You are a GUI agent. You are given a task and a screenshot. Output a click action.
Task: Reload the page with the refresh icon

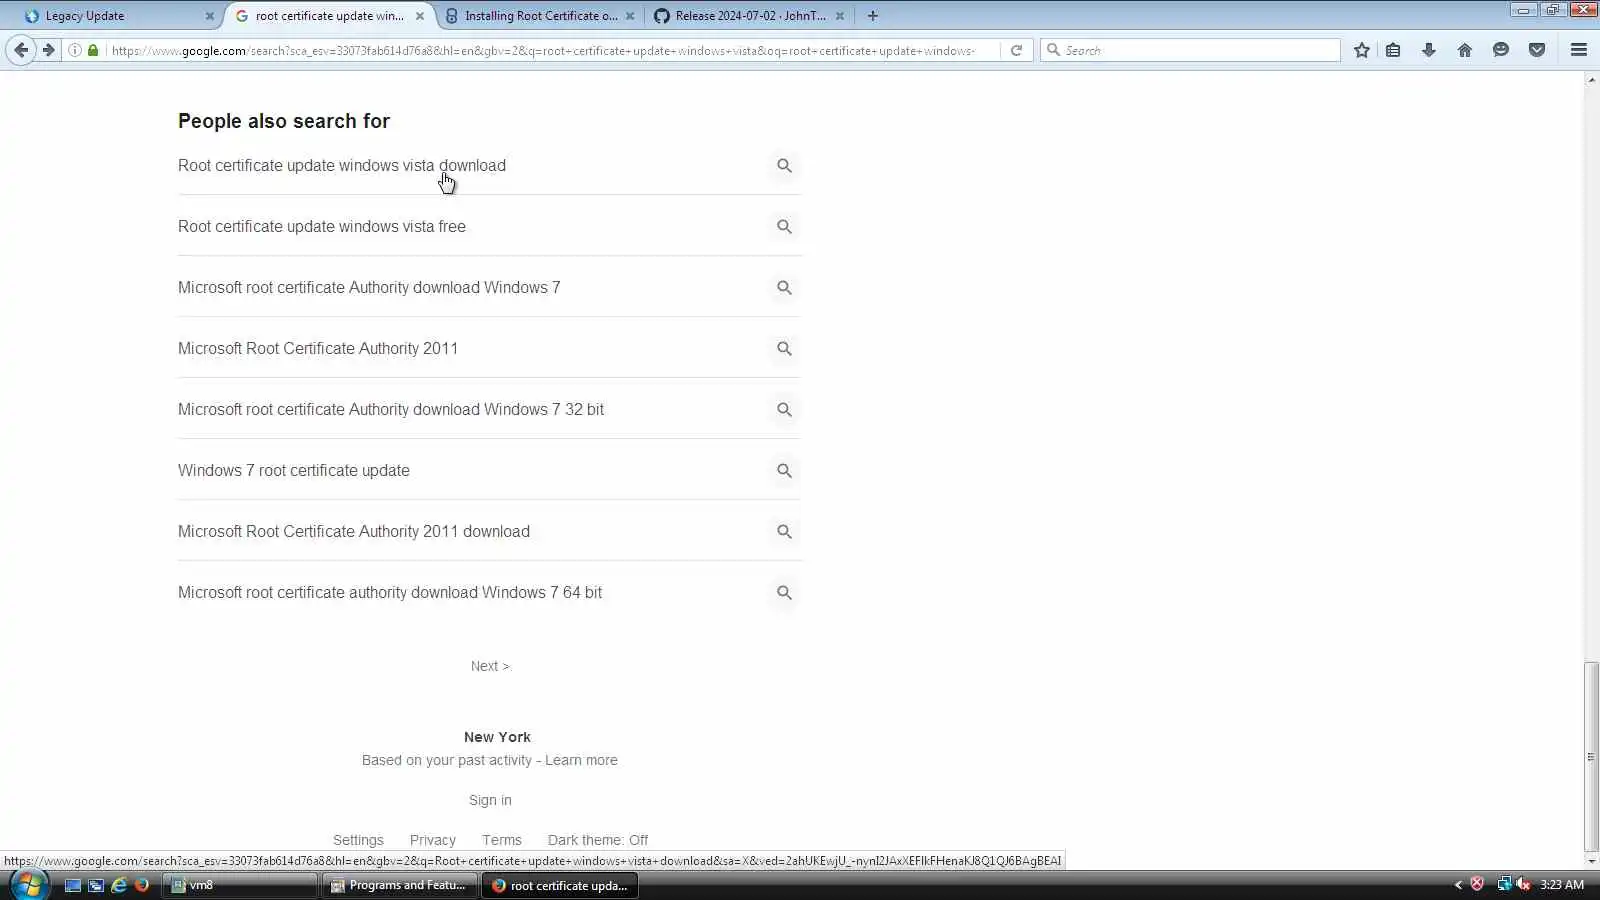point(1016,50)
